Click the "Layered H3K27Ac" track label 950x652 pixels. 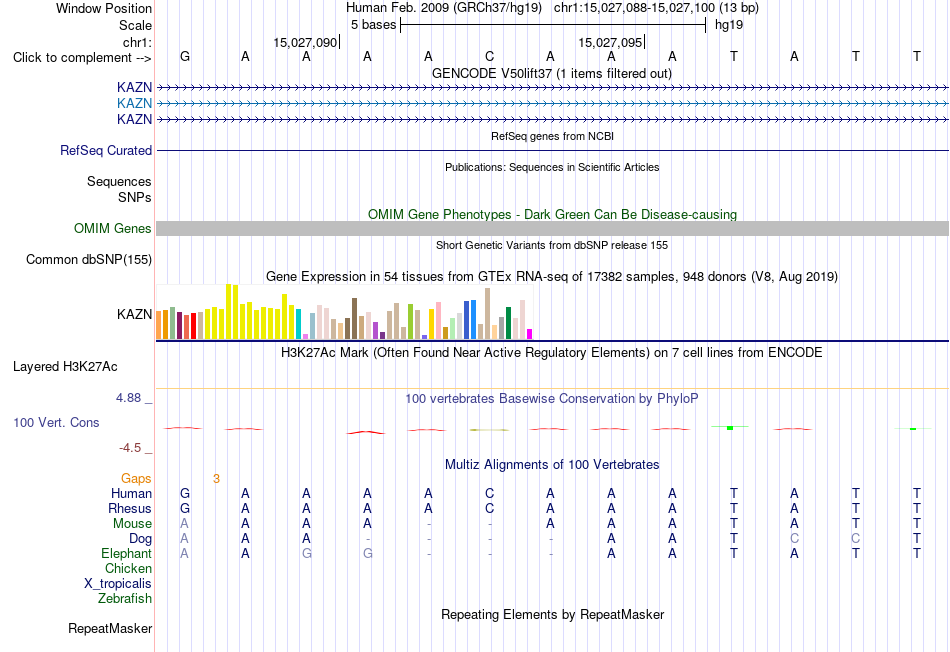point(65,367)
